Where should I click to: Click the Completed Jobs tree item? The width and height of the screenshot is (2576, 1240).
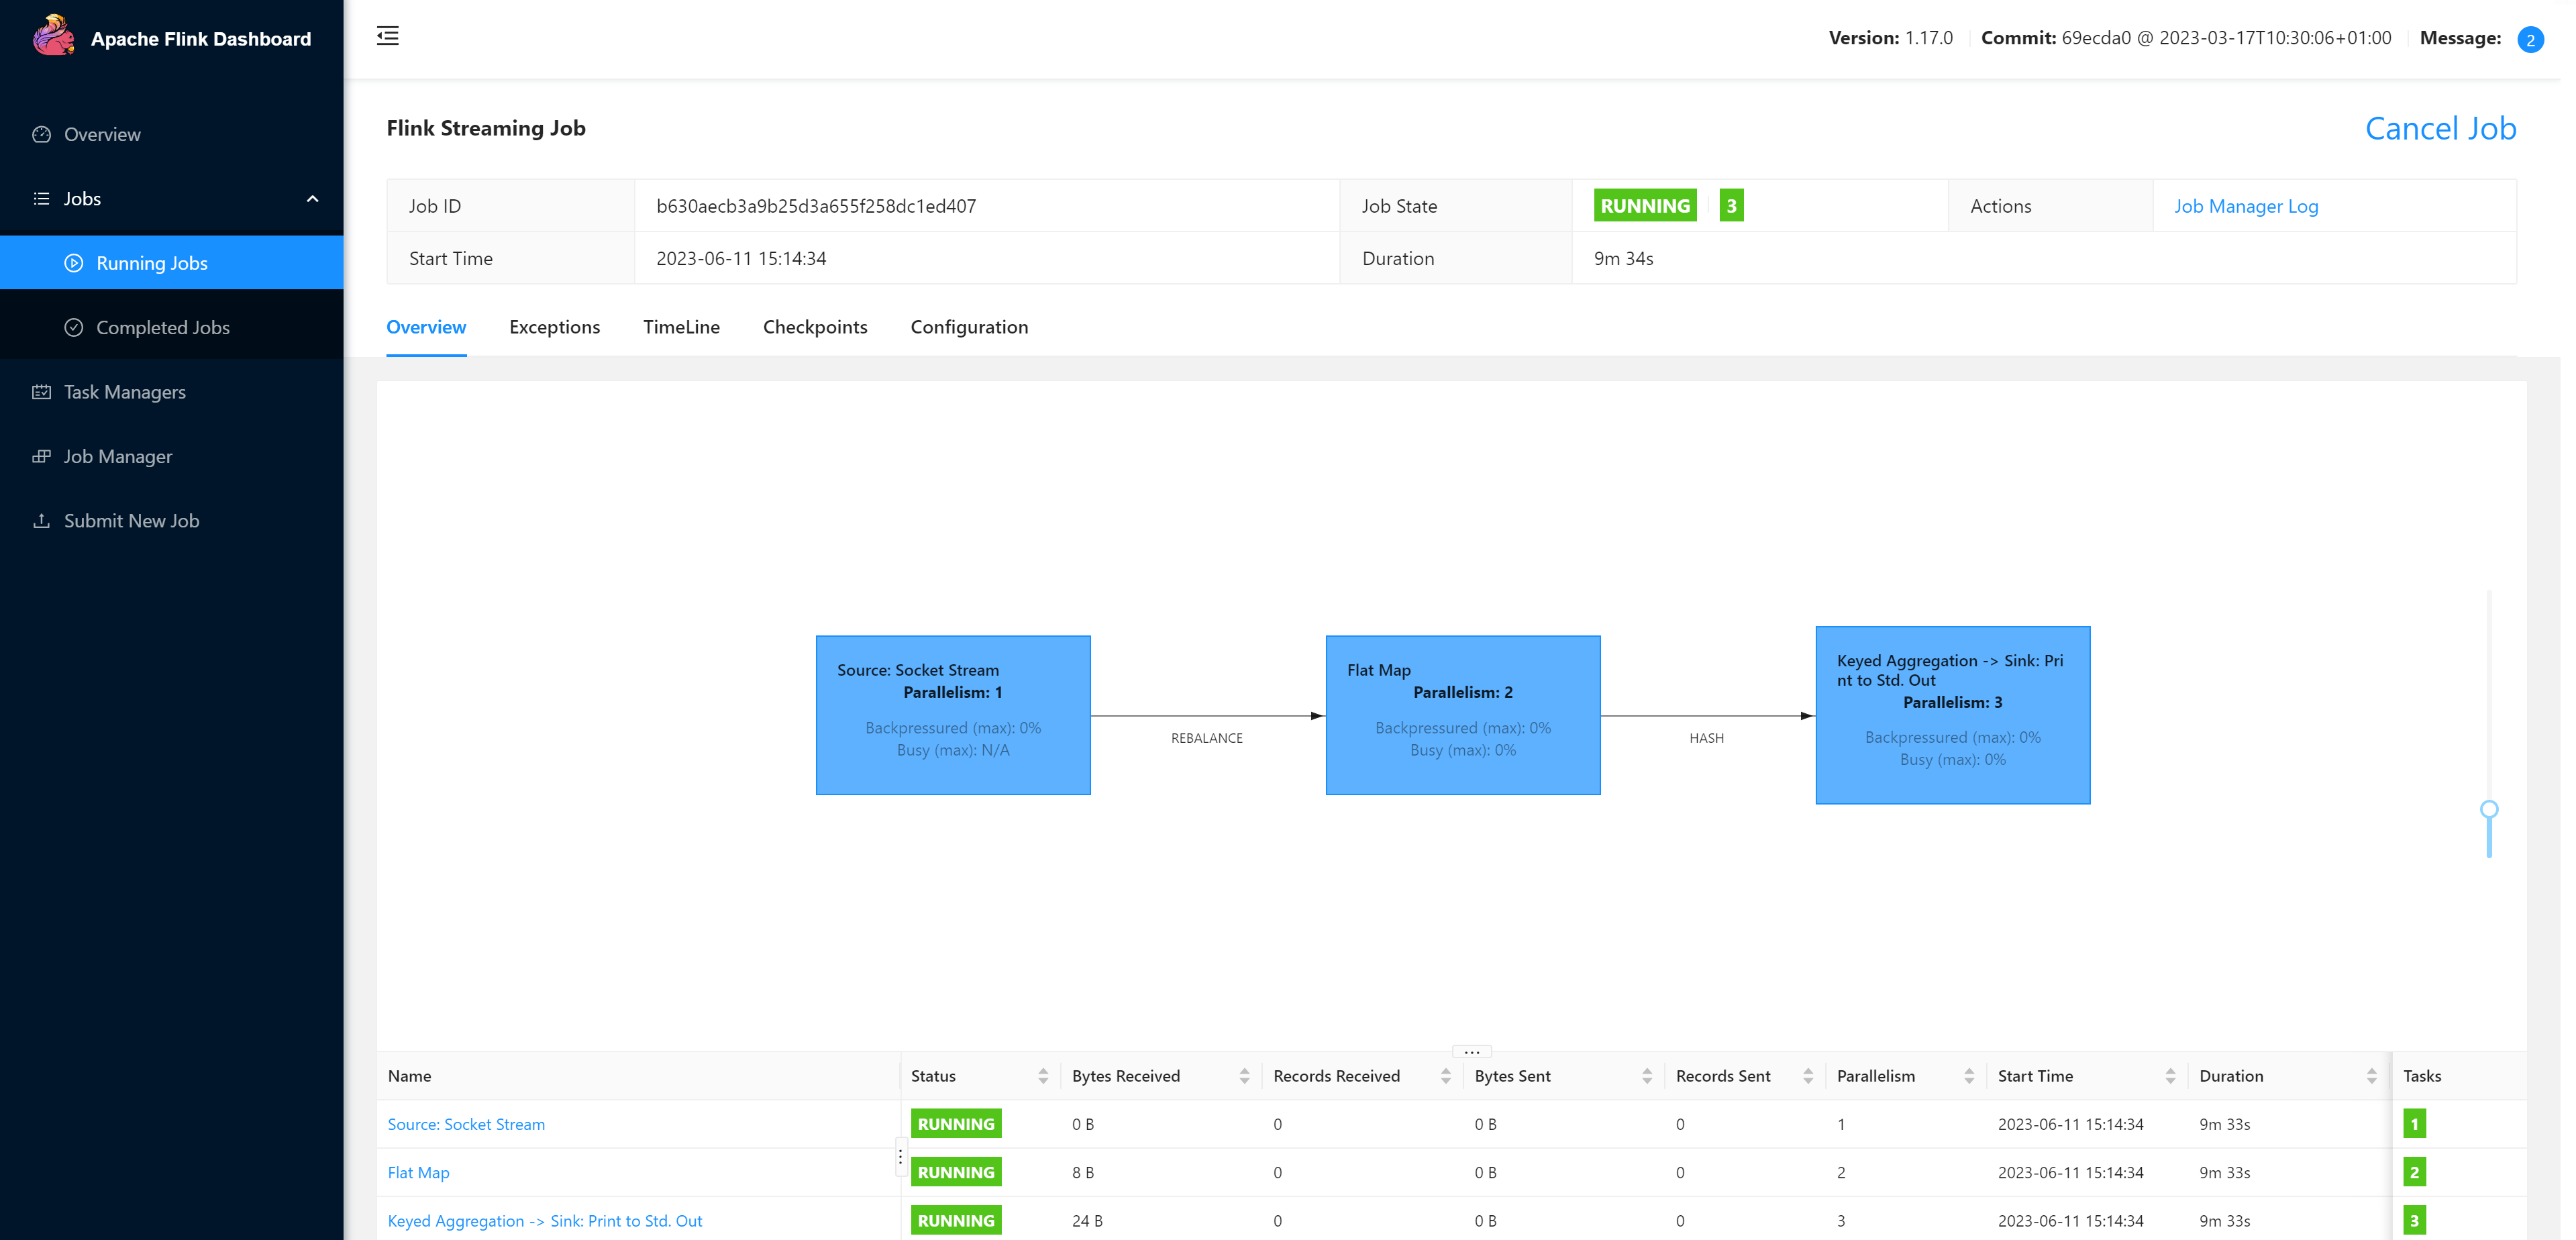click(x=161, y=327)
